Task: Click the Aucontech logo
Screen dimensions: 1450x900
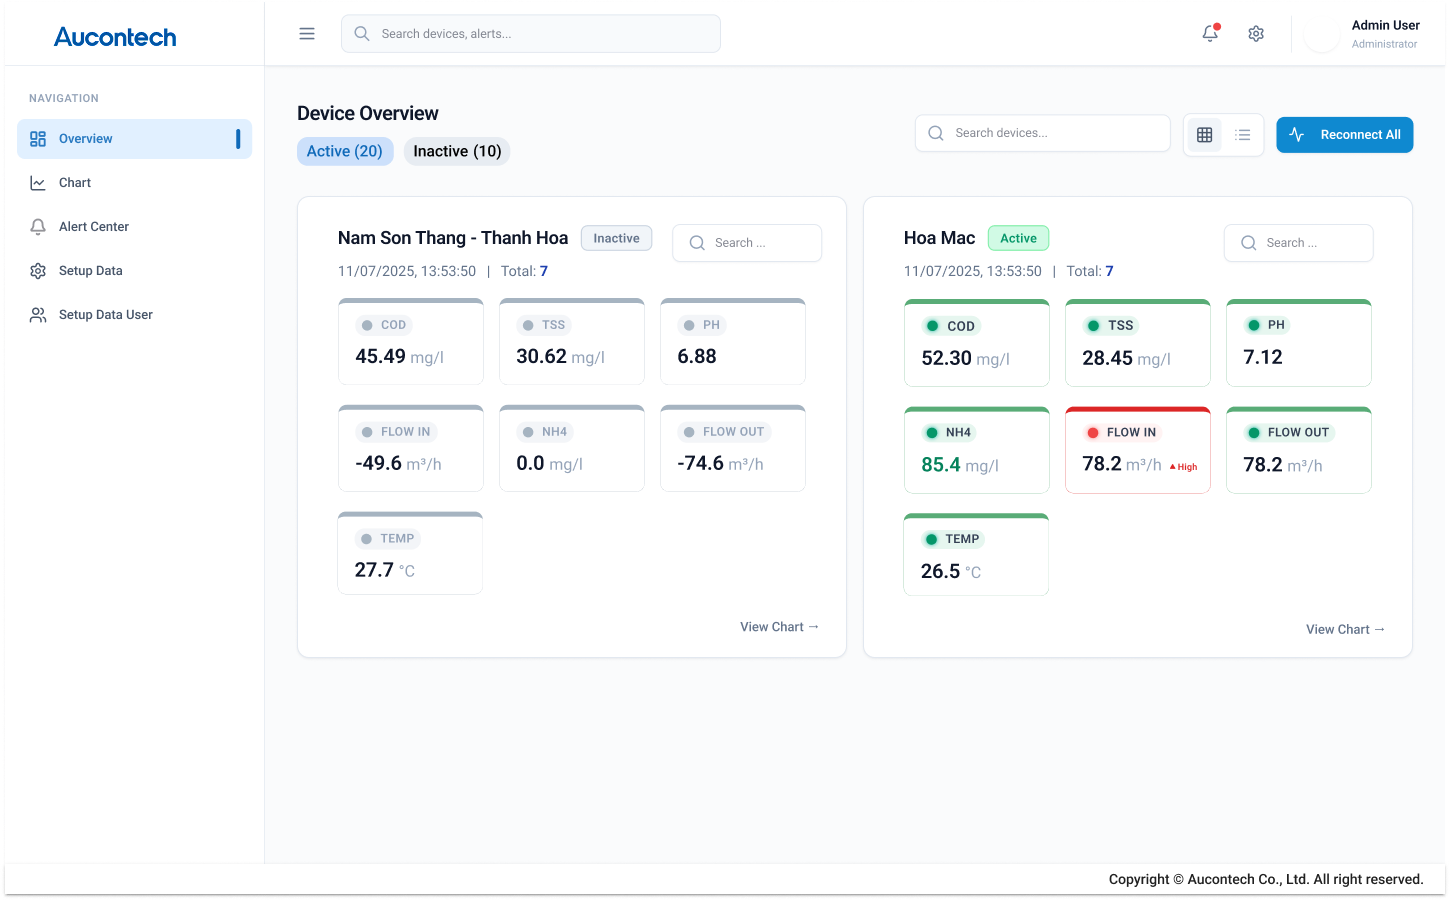Action: coord(115,37)
